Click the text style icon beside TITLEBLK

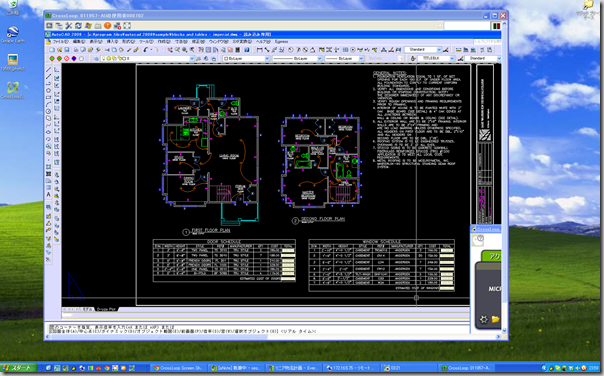pos(413,59)
